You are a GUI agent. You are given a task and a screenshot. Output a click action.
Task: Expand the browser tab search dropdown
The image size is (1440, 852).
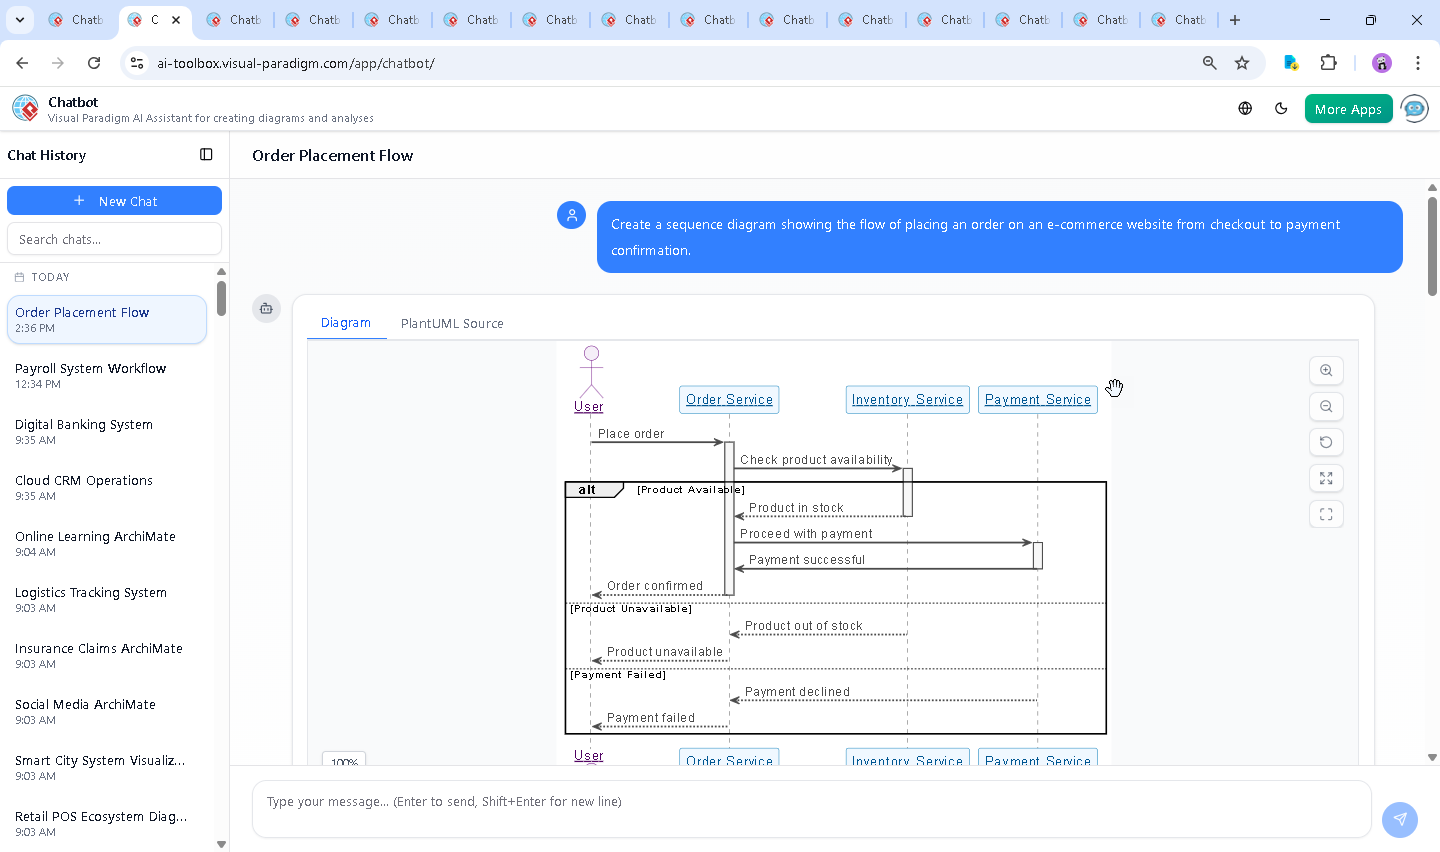(19, 20)
